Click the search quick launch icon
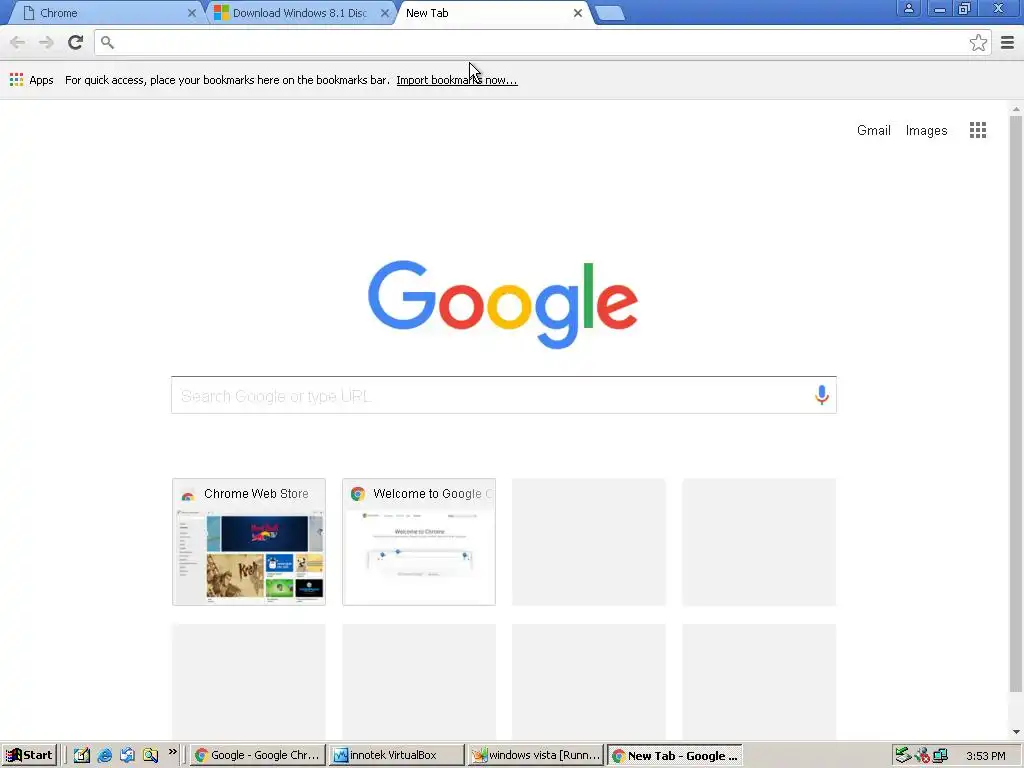 click(x=151, y=756)
